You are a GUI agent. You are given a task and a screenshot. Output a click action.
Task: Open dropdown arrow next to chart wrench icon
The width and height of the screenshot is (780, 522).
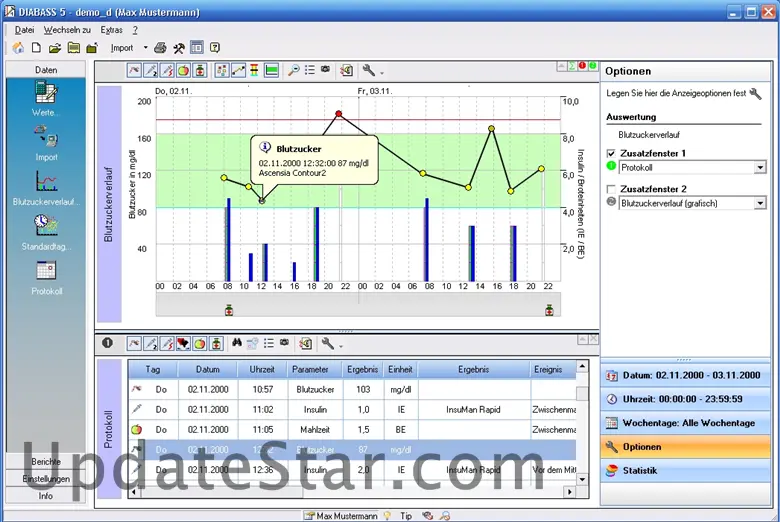click(x=382, y=73)
